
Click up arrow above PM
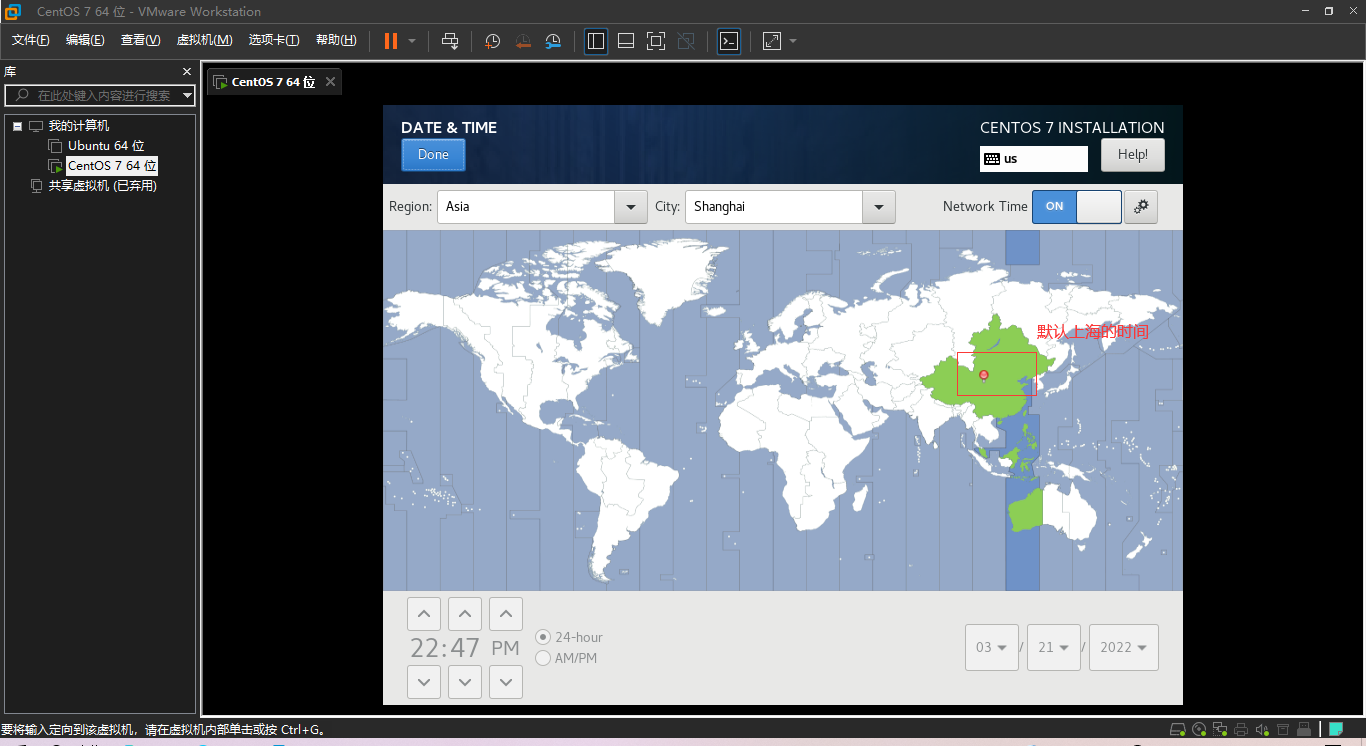pos(506,614)
